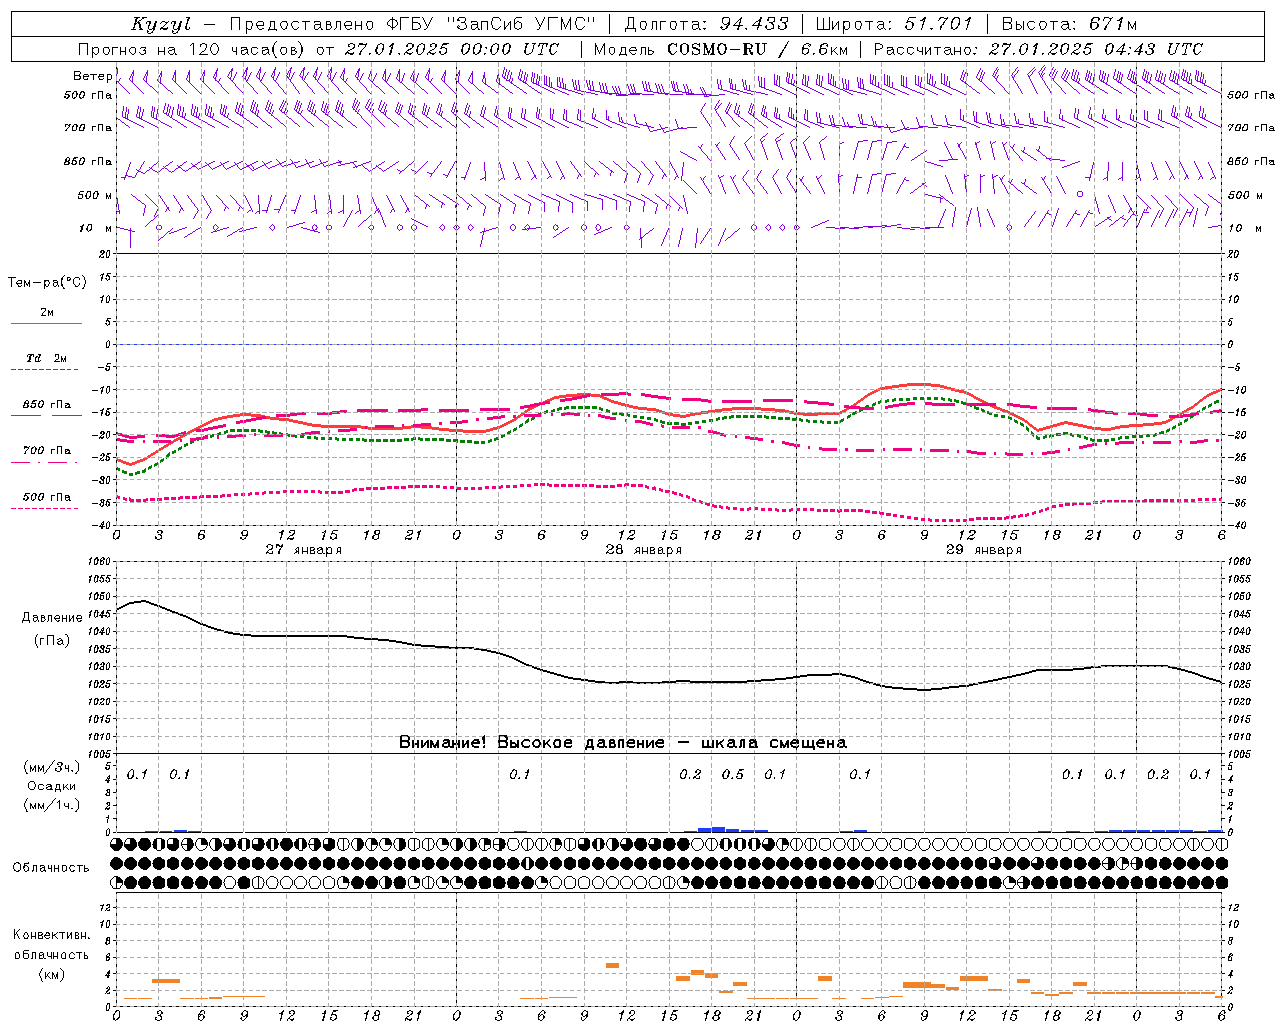Click the 'Конвективн.' convective cloud label
Screen dimensions: 1280x1024
click(51, 935)
